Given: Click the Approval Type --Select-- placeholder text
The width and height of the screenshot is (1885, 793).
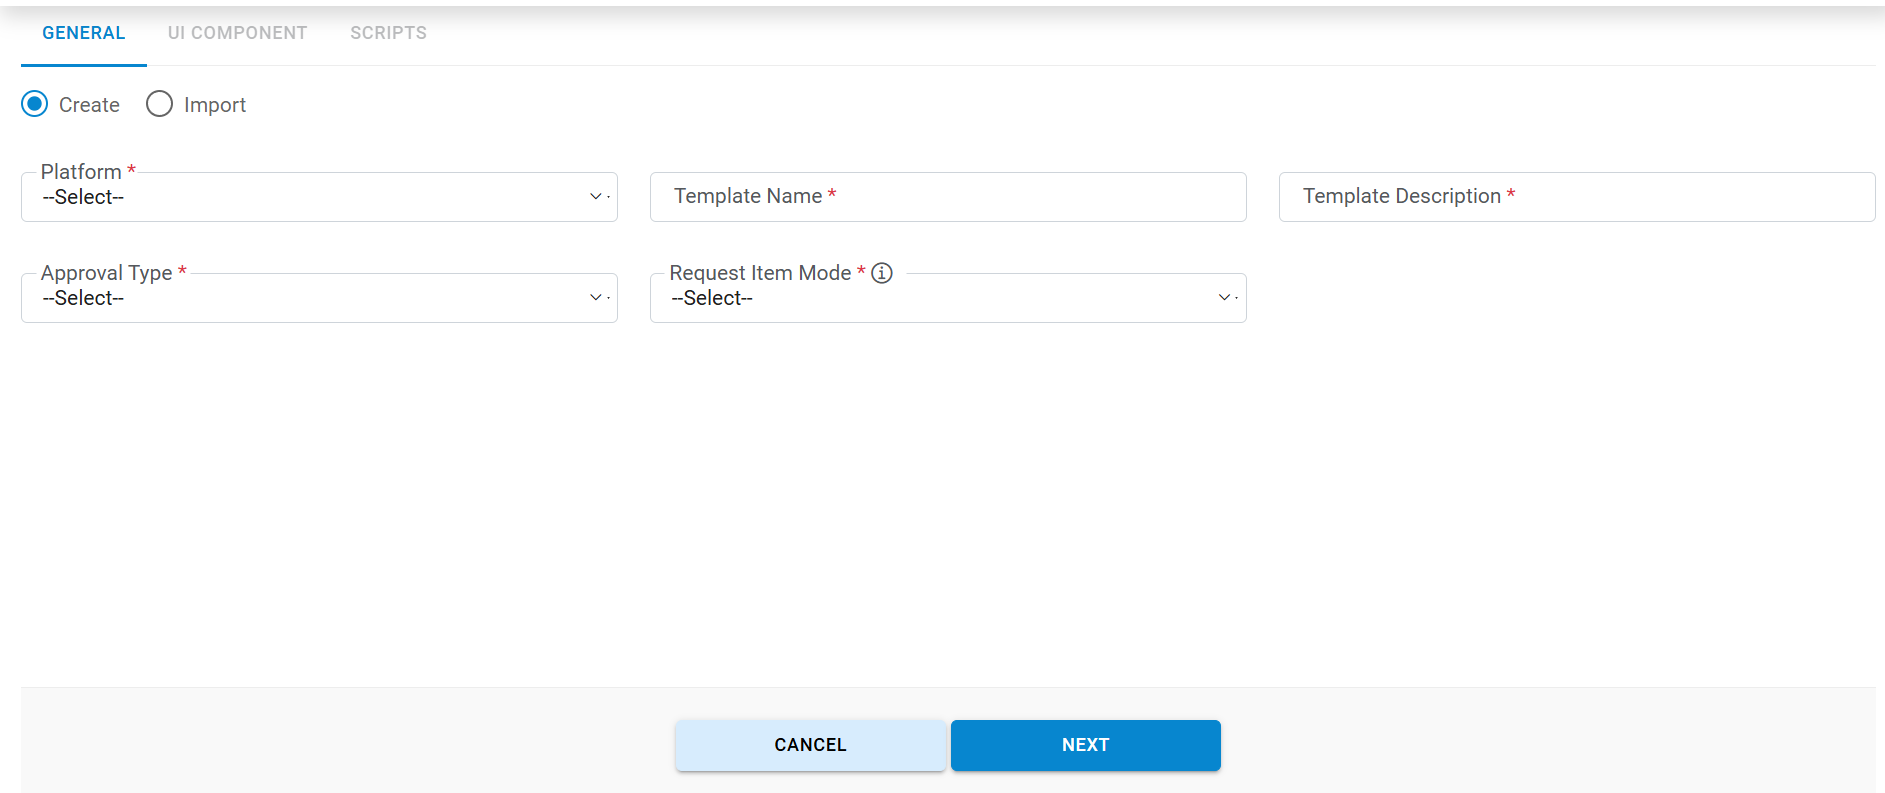Looking at the screenshot, I should click(x=83, y=299).
